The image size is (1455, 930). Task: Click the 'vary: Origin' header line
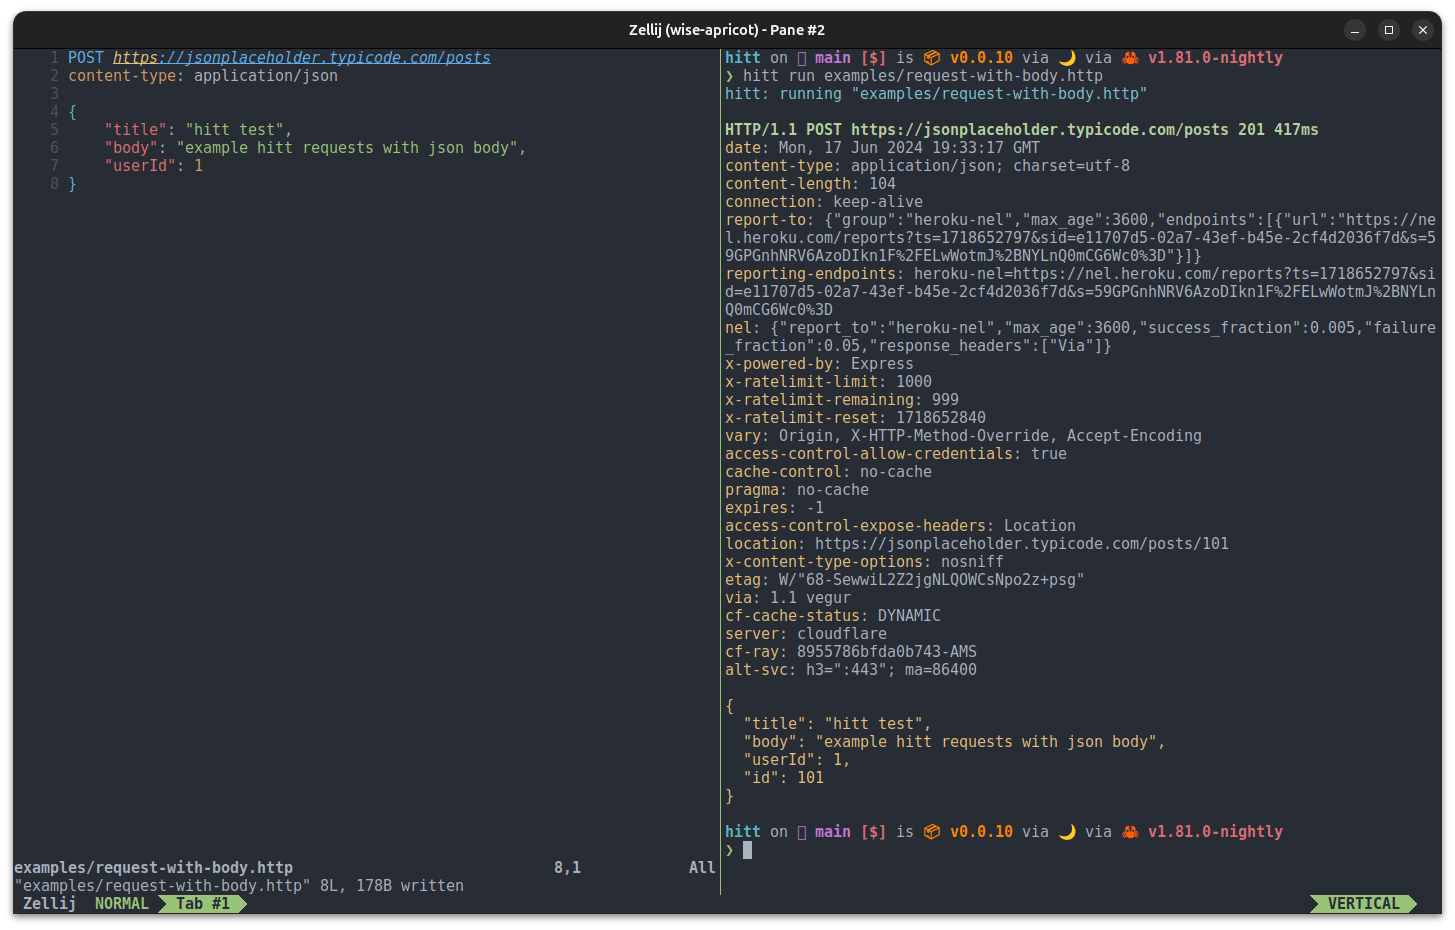coord(963,436)
